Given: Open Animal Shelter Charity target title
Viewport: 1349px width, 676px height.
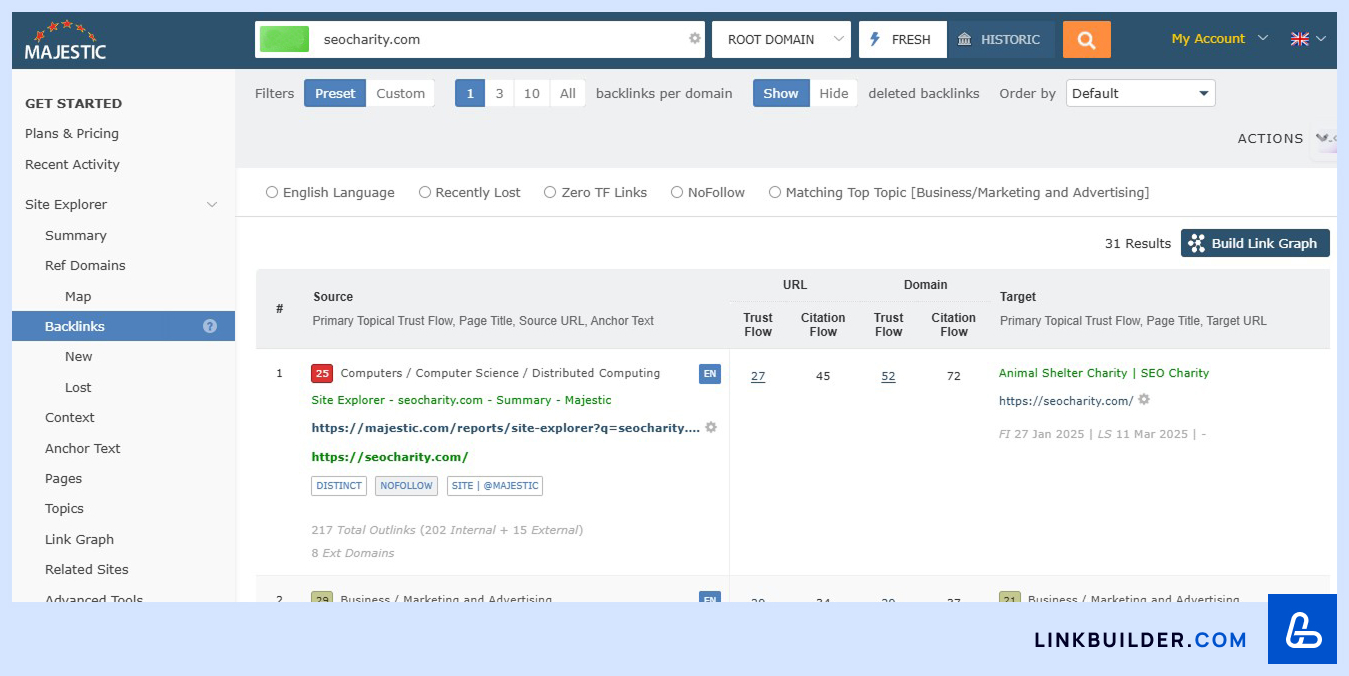Looking at the screenshot, I should point(1104,373).
